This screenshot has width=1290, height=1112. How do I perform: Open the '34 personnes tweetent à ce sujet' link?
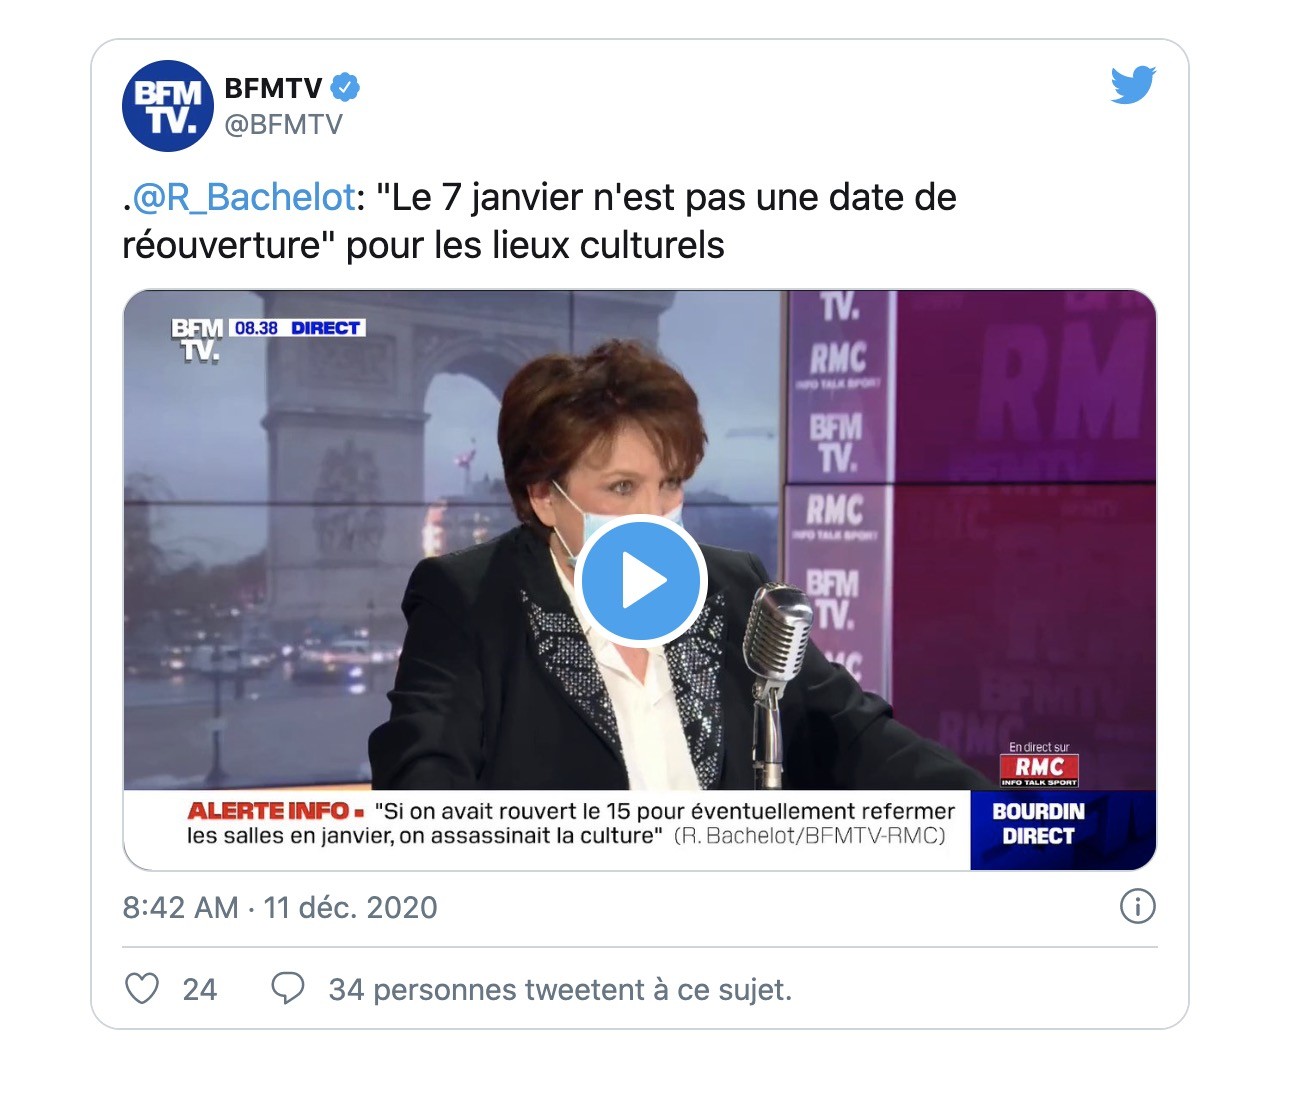560,989
